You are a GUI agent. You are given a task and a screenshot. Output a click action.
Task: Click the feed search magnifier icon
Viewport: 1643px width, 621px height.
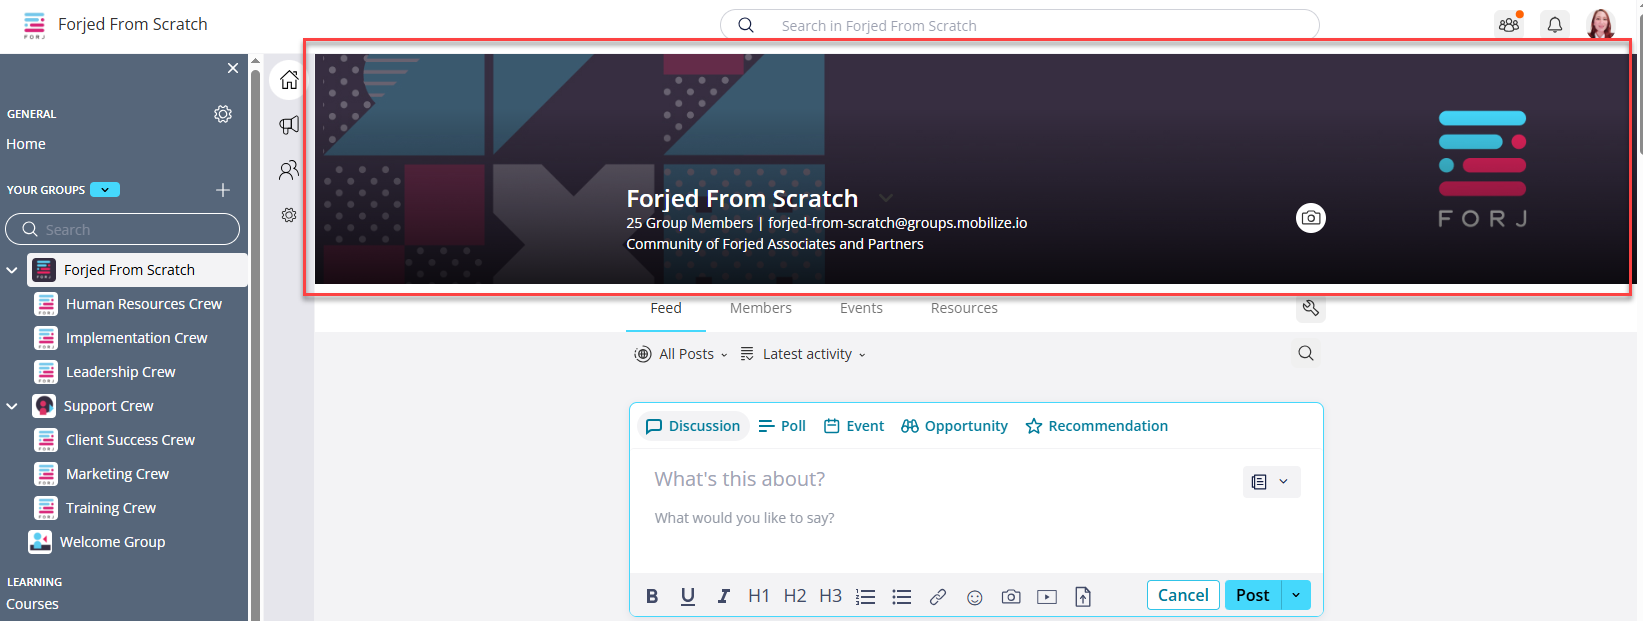tap(1306, 353)
